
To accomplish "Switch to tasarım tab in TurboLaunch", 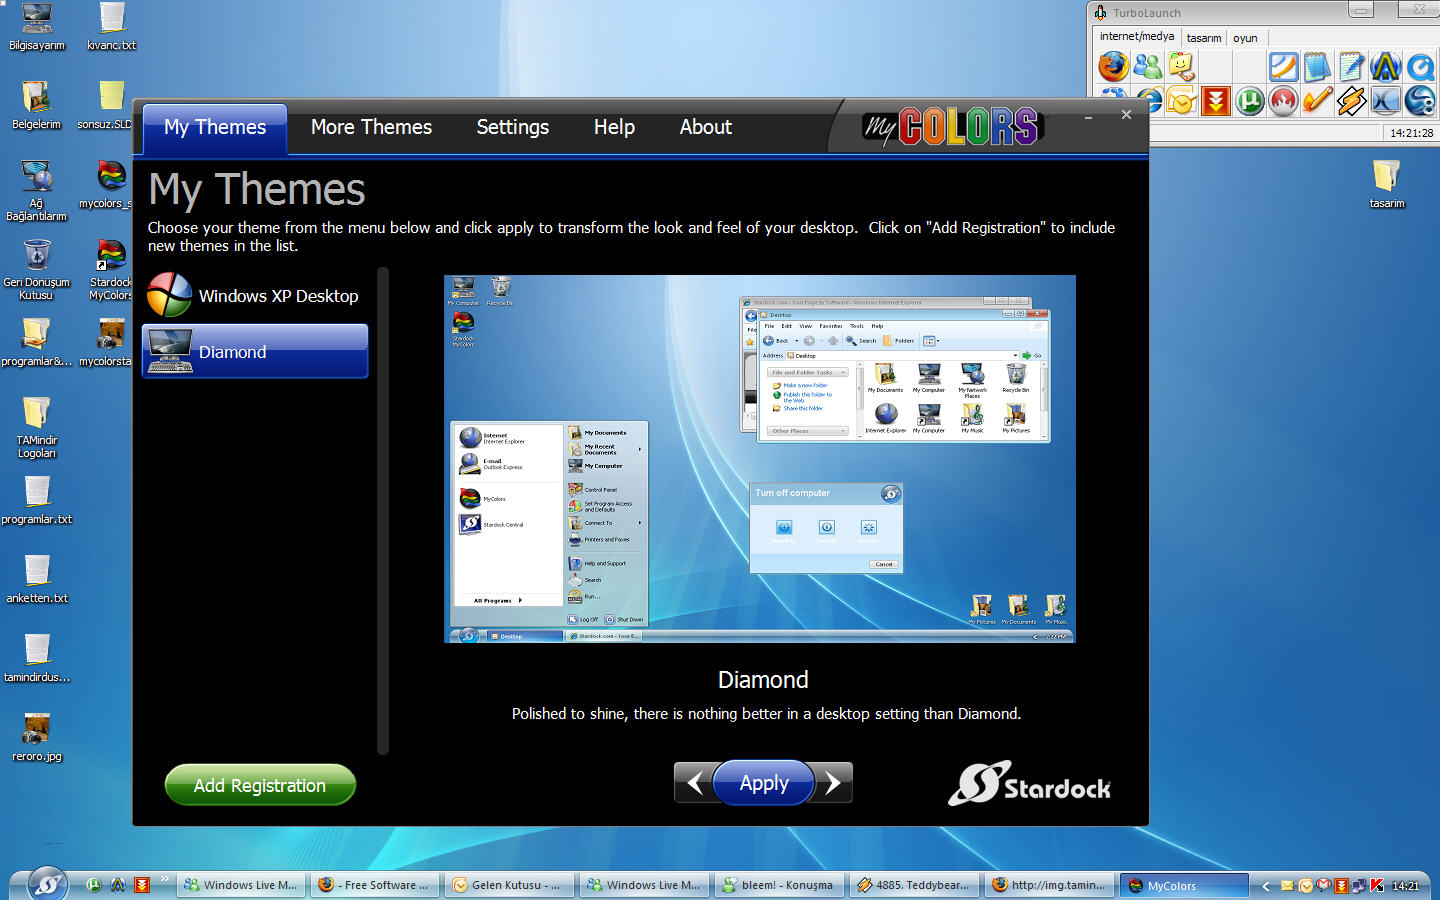I will tap(1204, 38).
